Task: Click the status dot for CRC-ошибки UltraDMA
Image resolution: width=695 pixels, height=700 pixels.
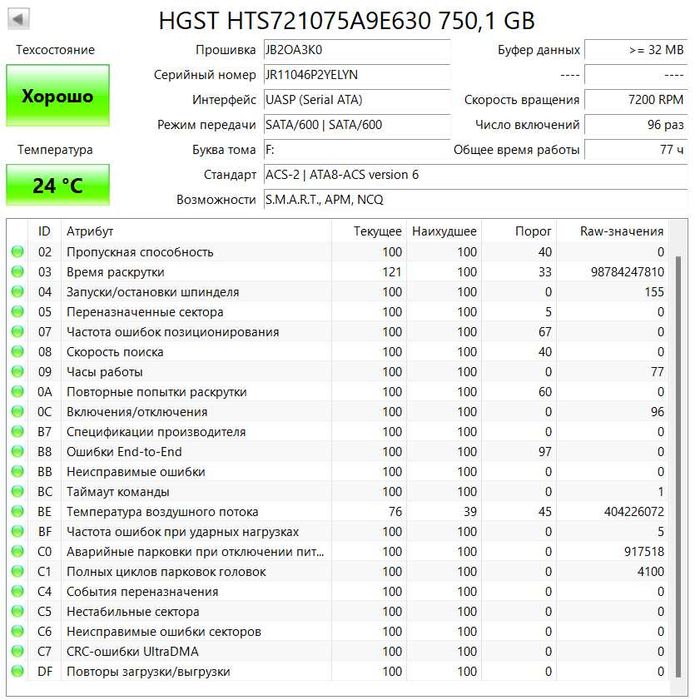Action: (x=17, y=651)
